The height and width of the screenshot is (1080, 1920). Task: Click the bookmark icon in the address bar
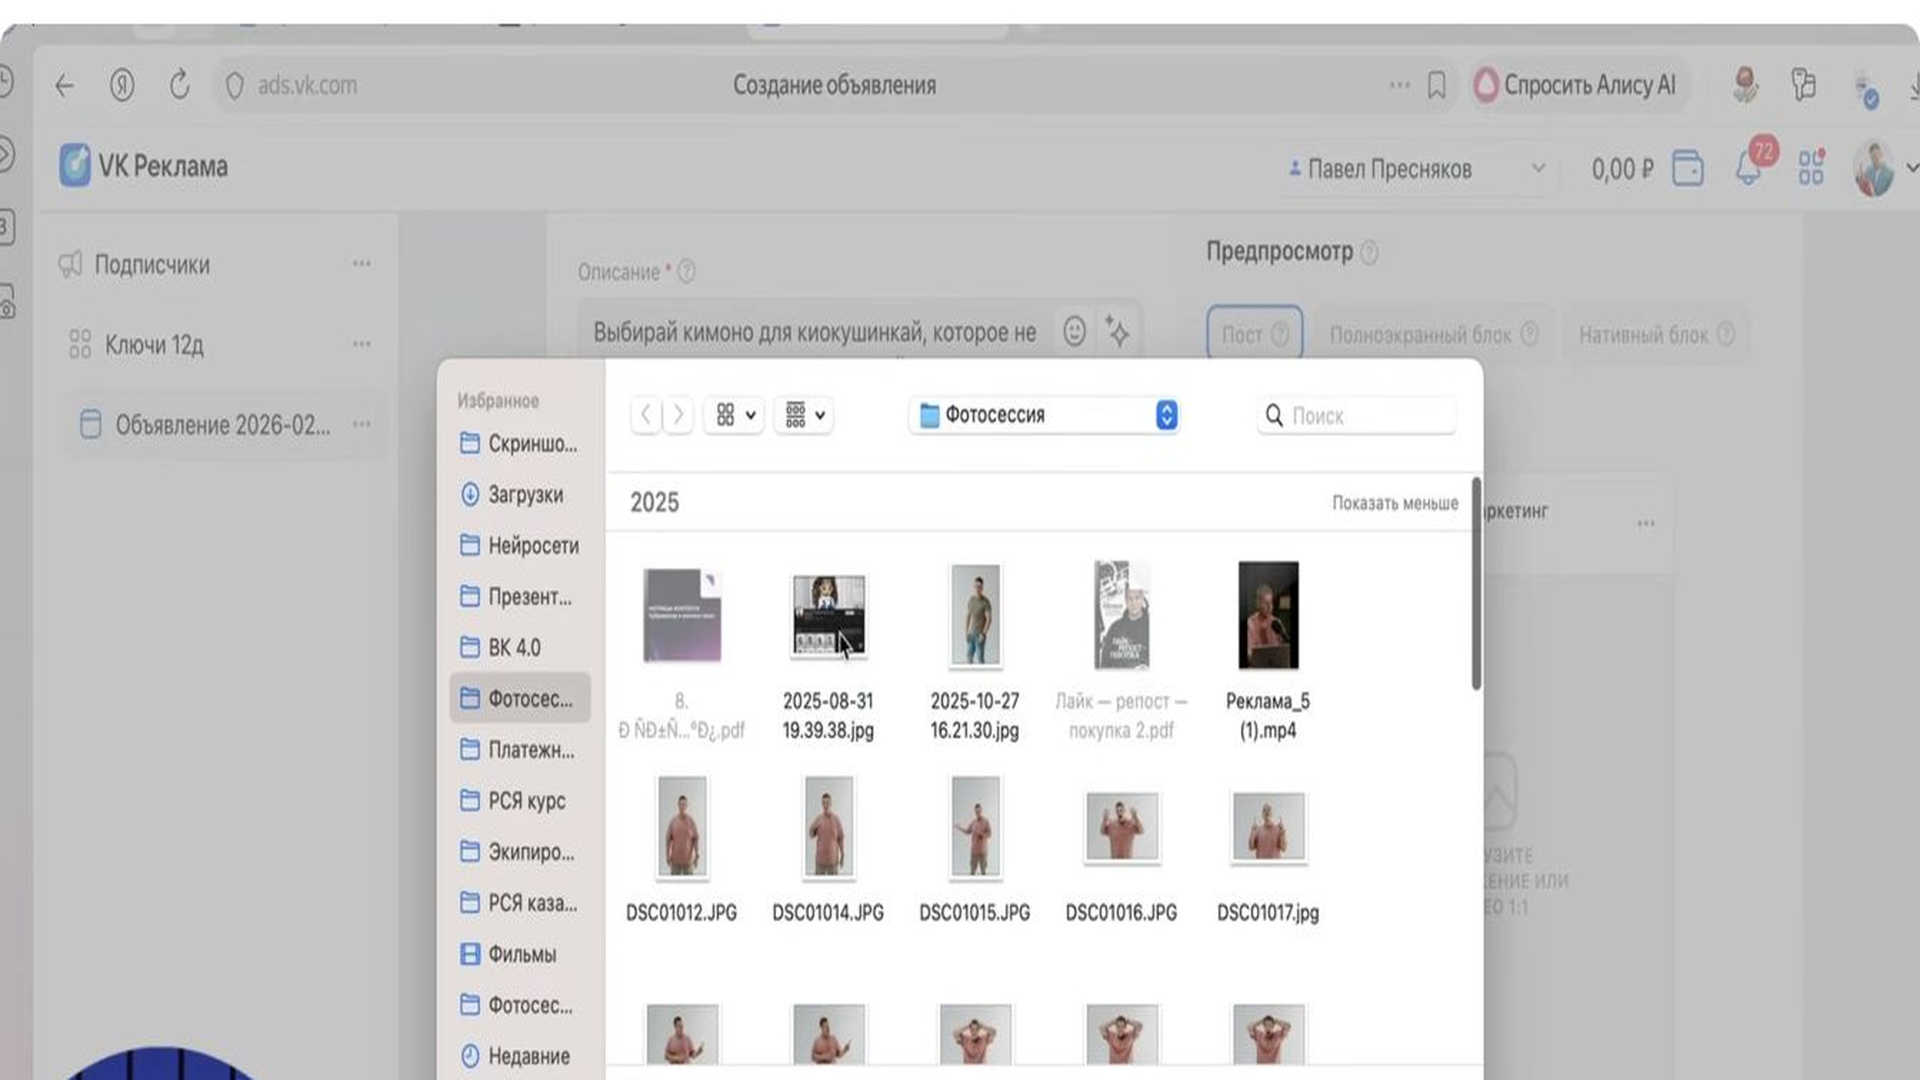pyautogui.click(x=1437, y=85)
